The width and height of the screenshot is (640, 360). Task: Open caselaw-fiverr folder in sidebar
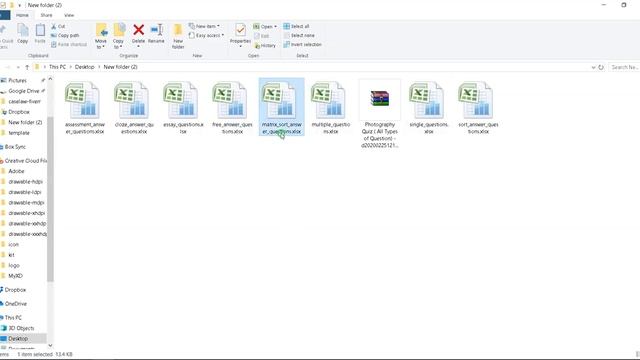pyautogui.click(x=23, y=101)
